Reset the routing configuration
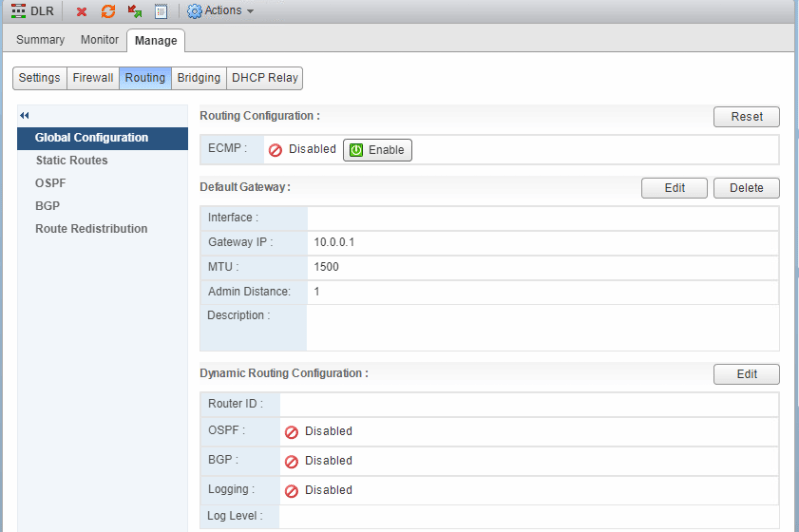This screenshot has width=799, height=532. [746, 117]
